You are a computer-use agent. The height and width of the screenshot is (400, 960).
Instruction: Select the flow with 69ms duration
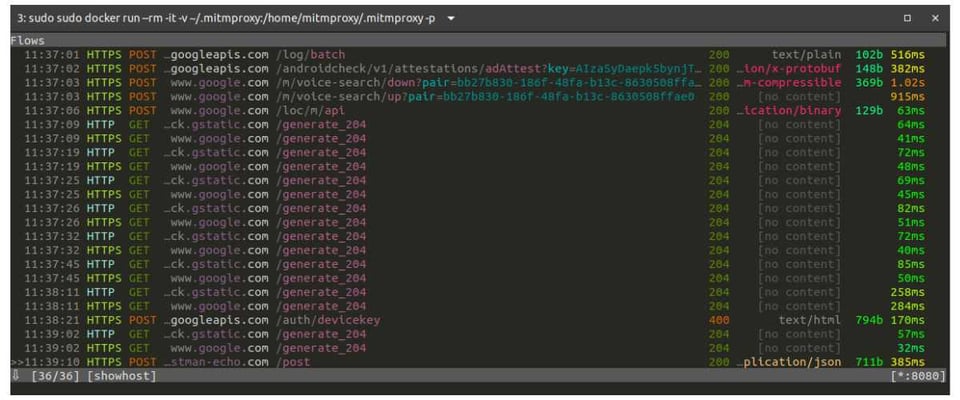tap(479, 180)
